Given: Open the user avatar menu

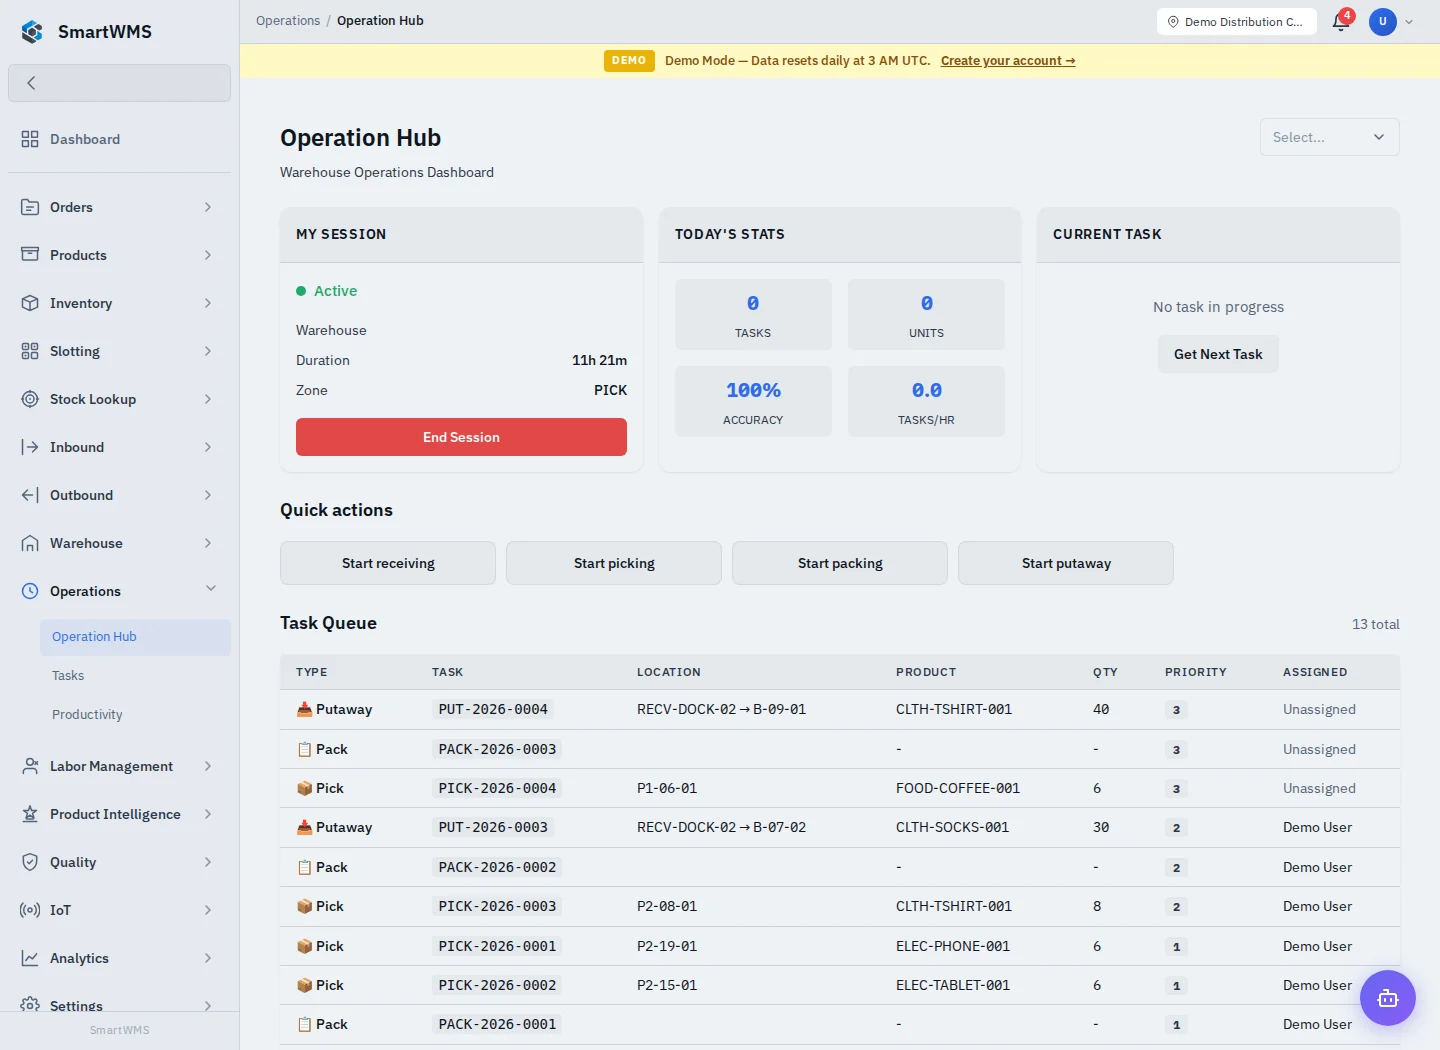Looking at the screenshot, I should [x=1383, y=21].
